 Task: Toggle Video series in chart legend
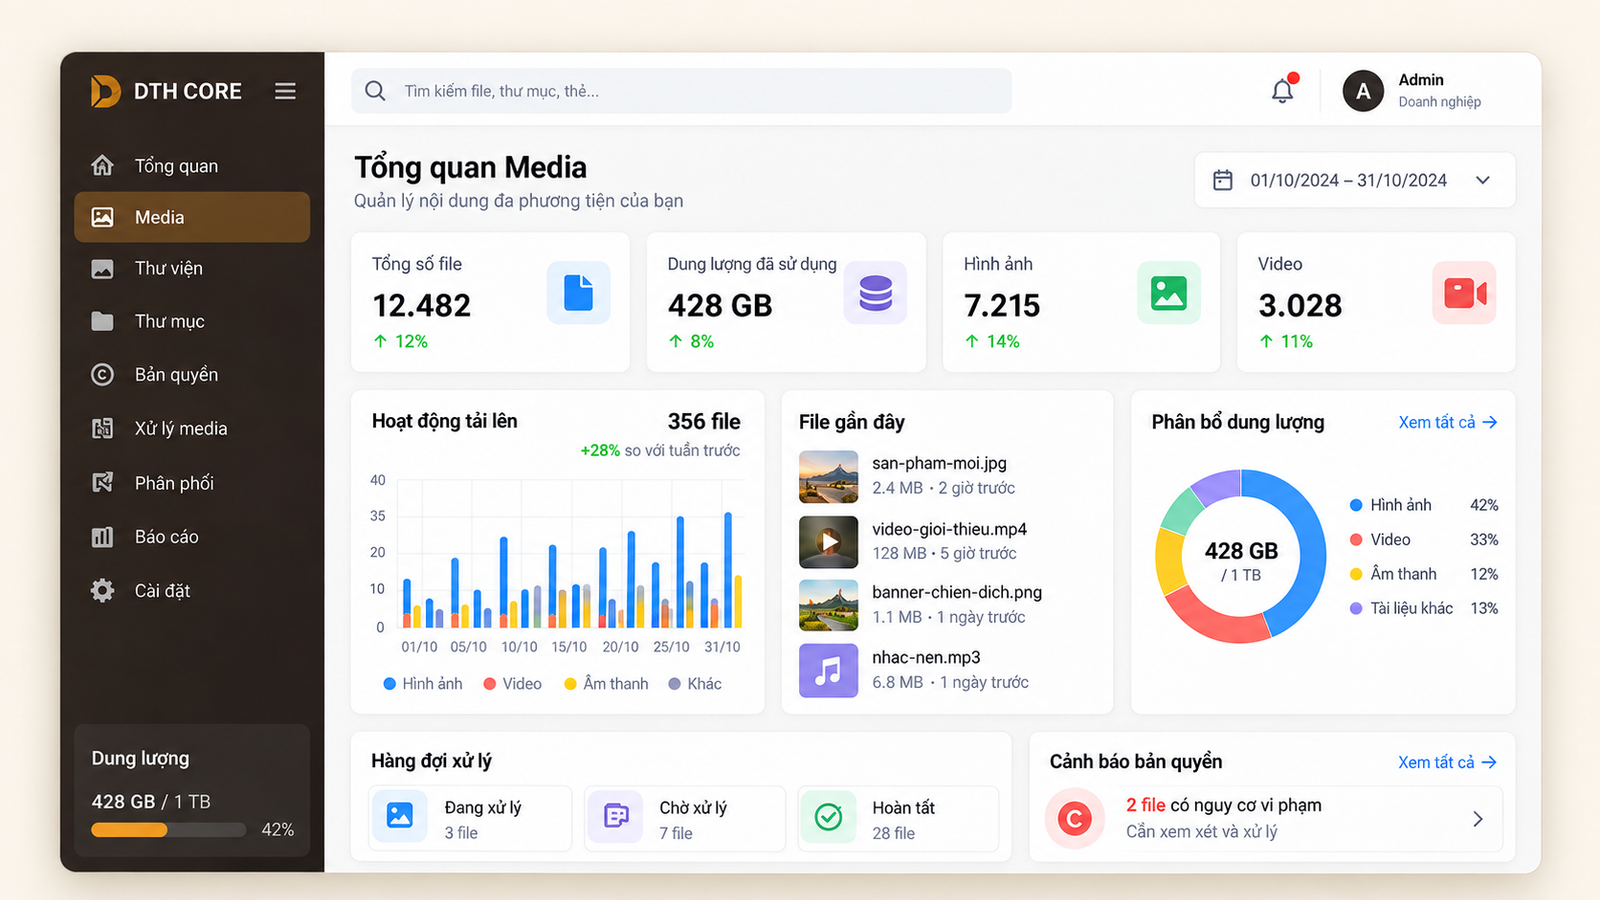tap(512, 684)
